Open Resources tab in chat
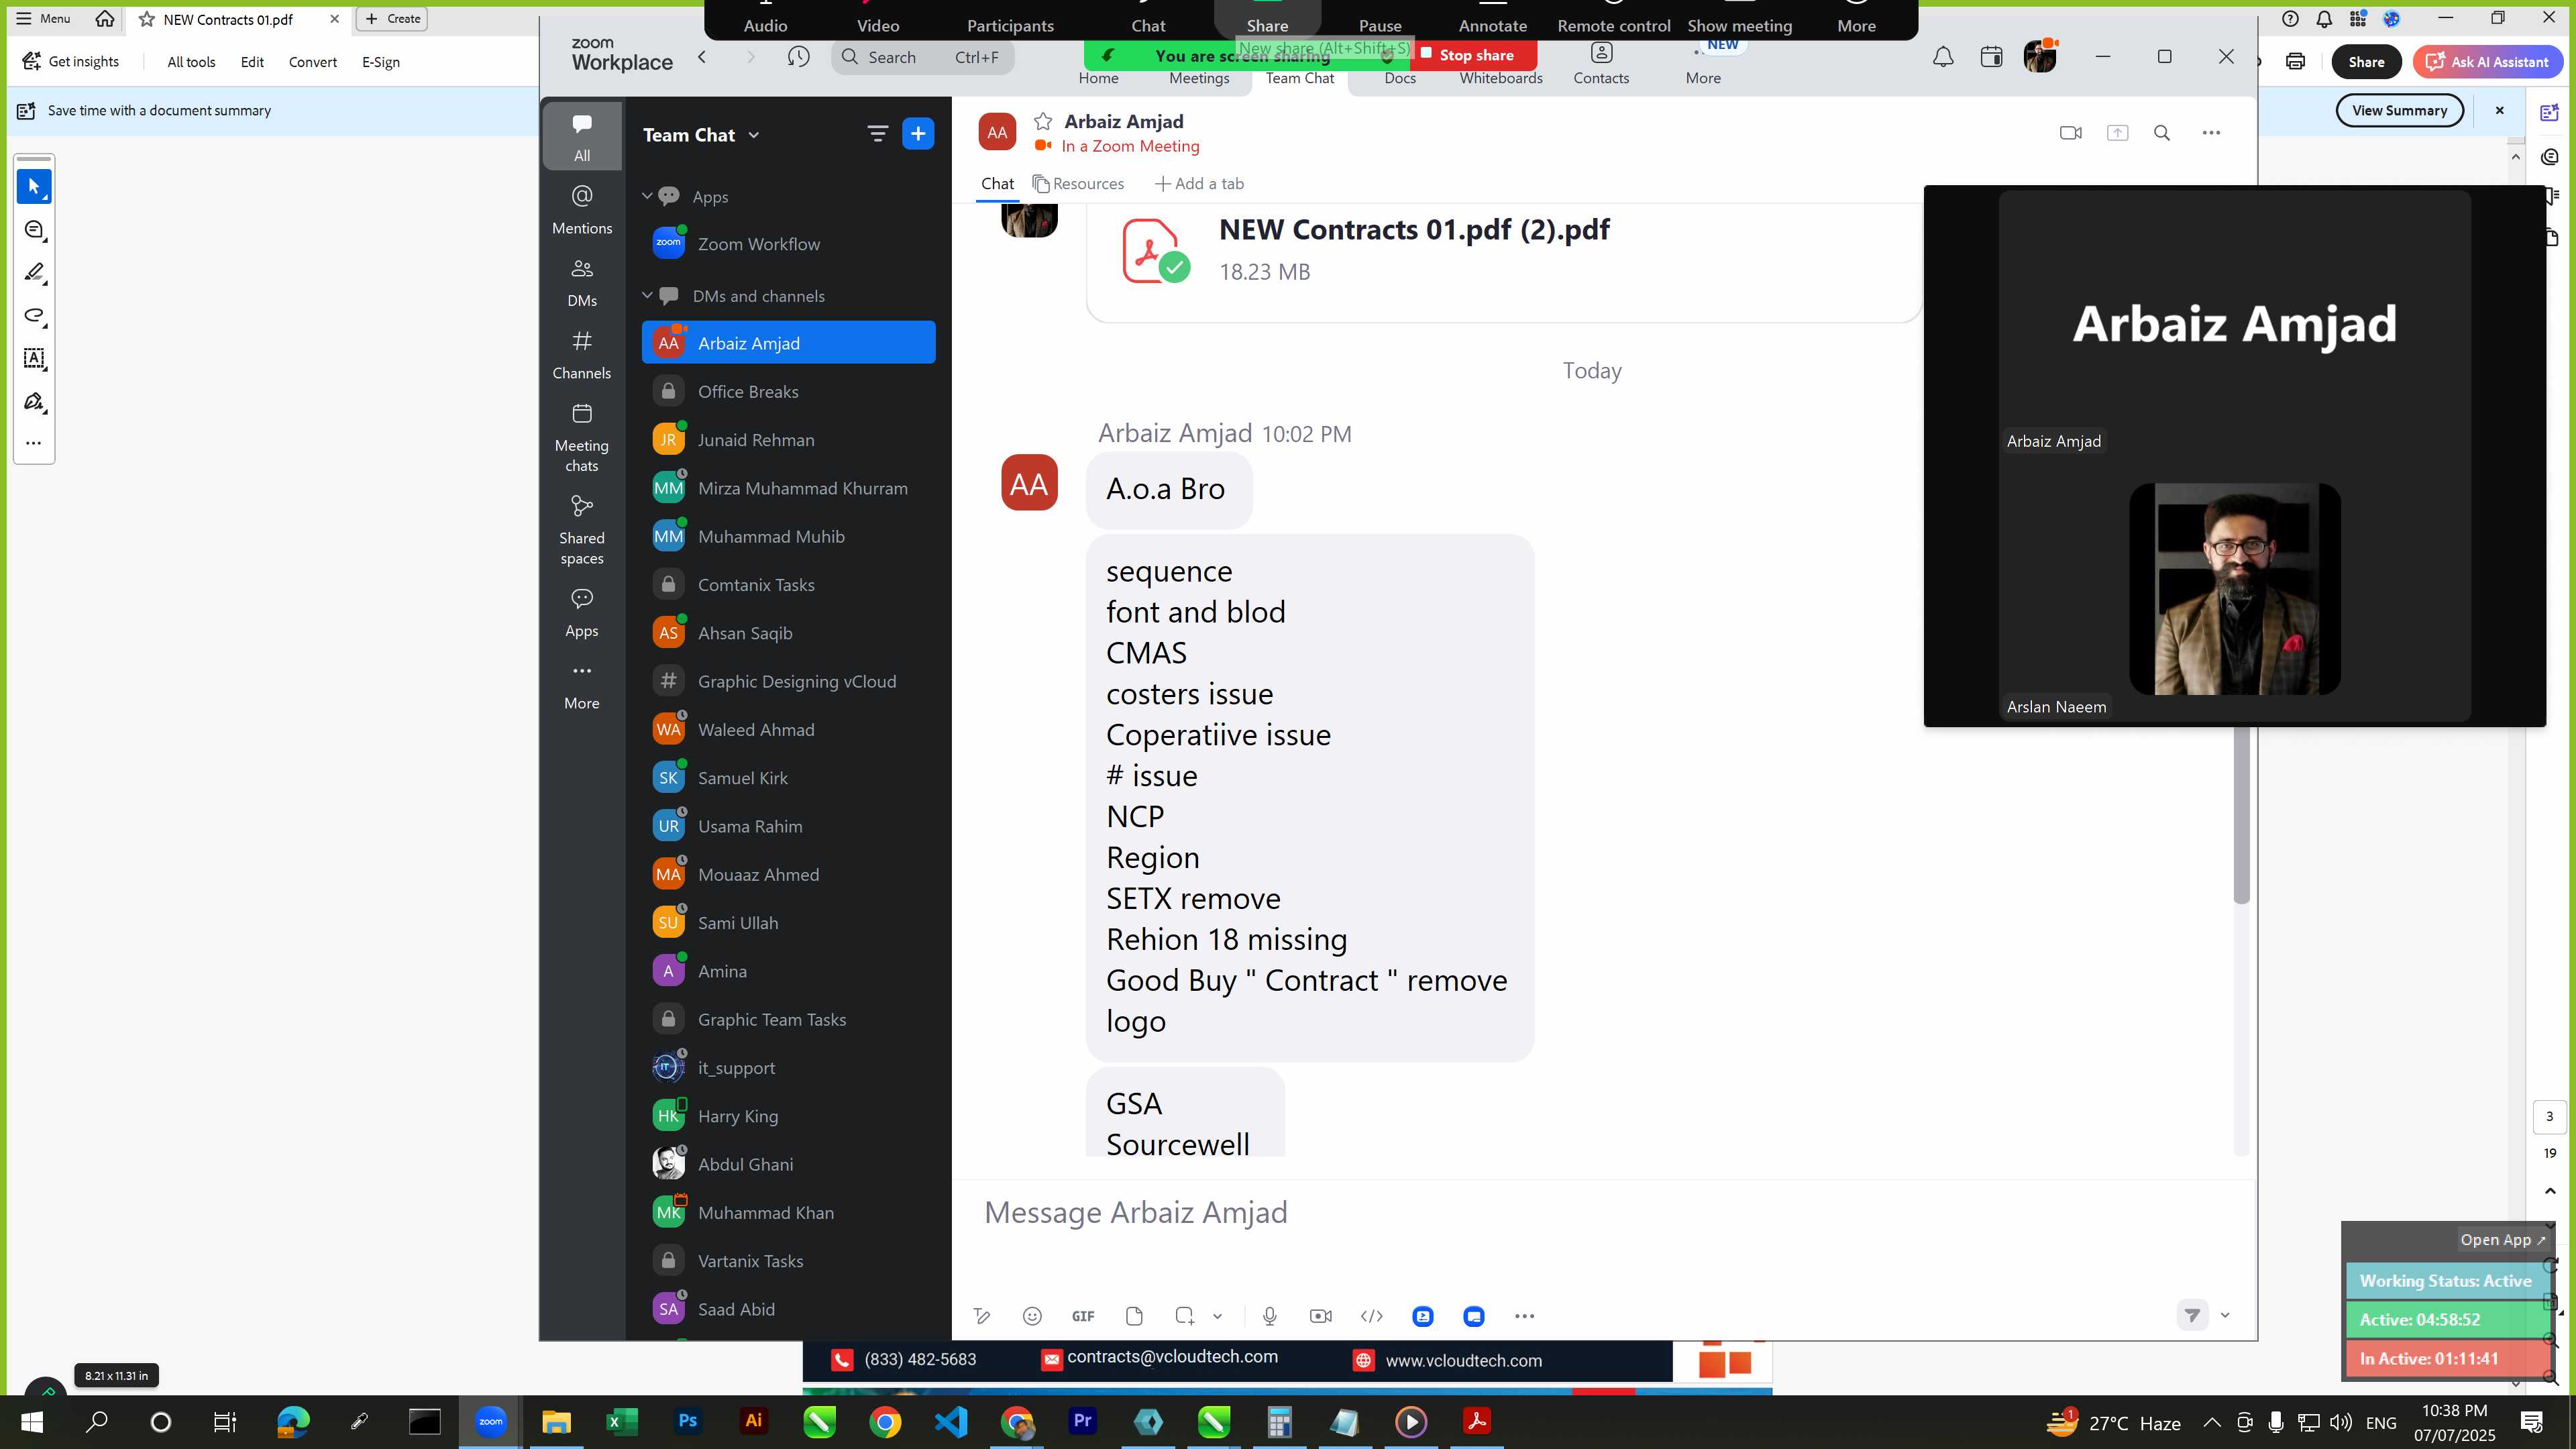 click(1078, 184)
